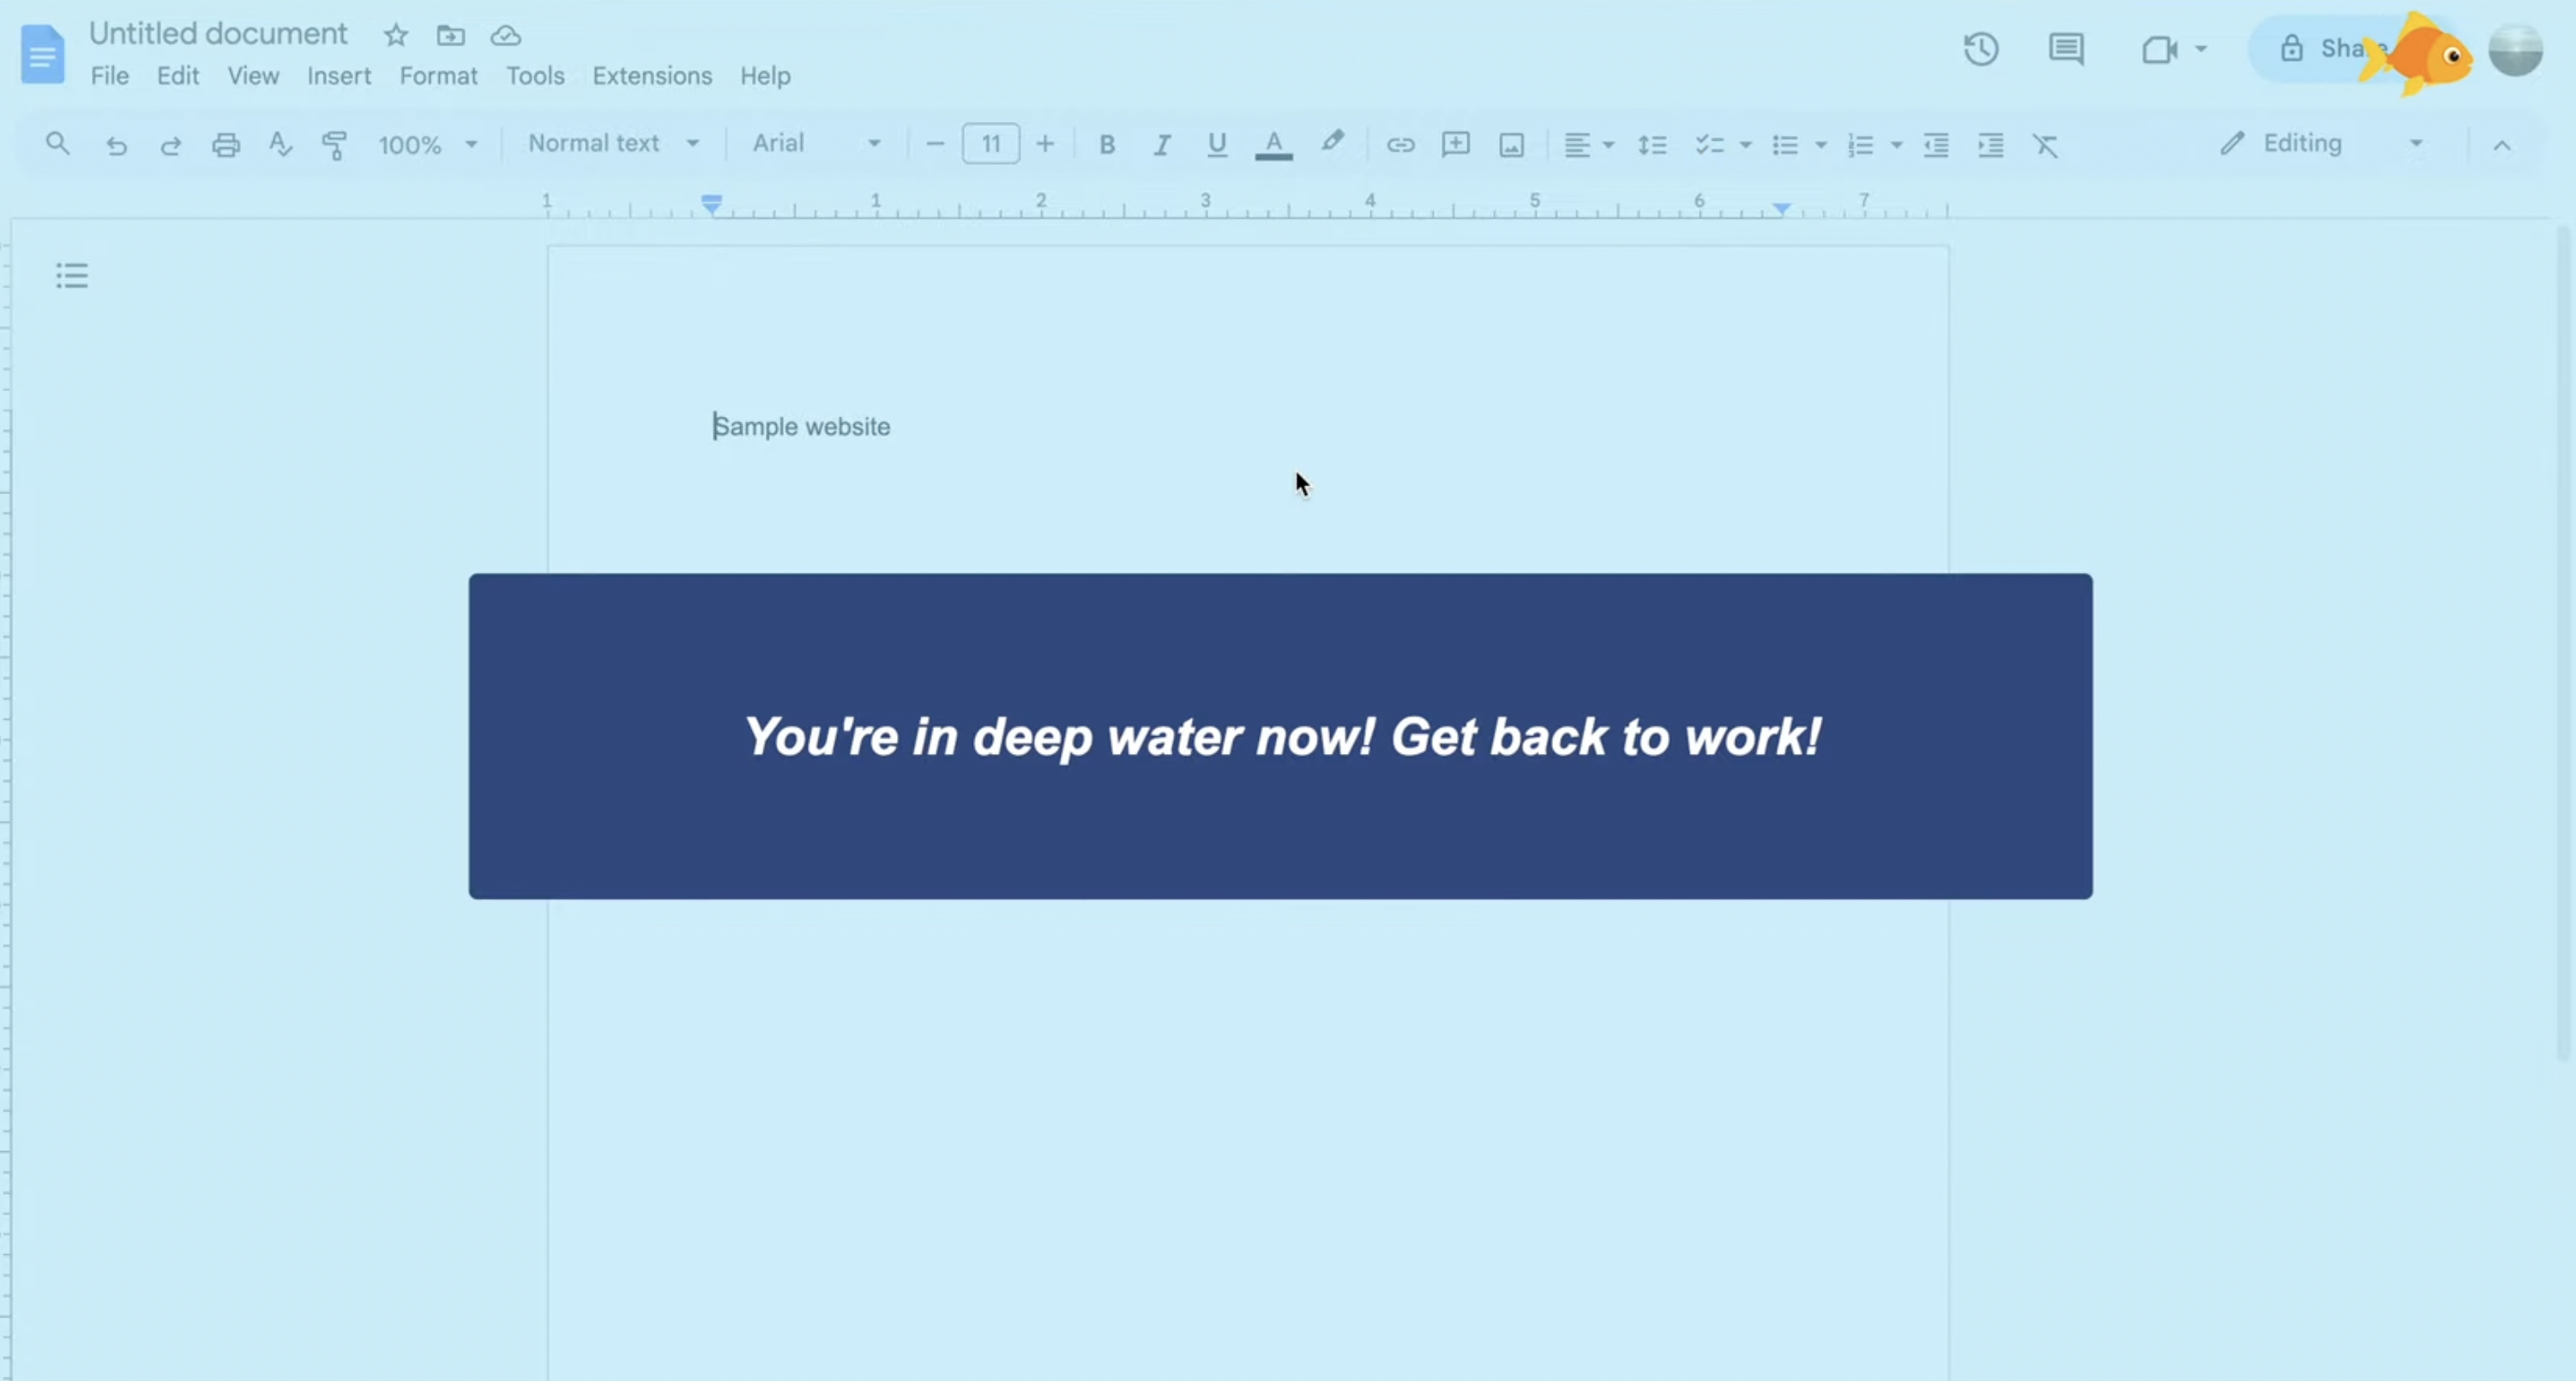Open the Normal text style dropdown

click(613, 144)
